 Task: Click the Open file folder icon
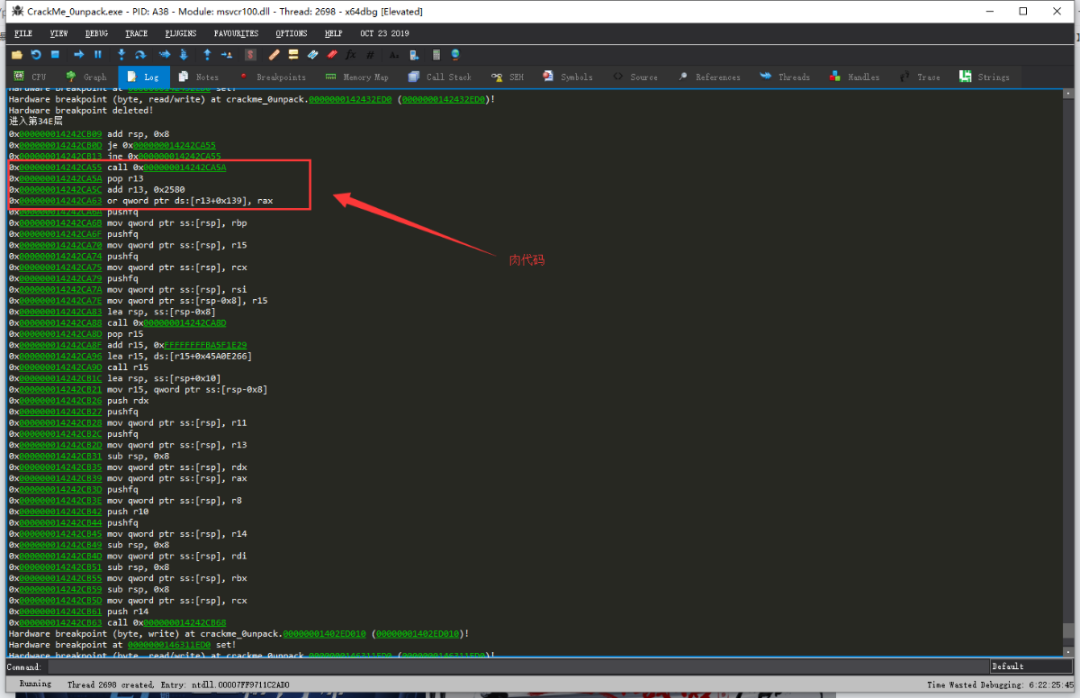(x=17, y=54)
